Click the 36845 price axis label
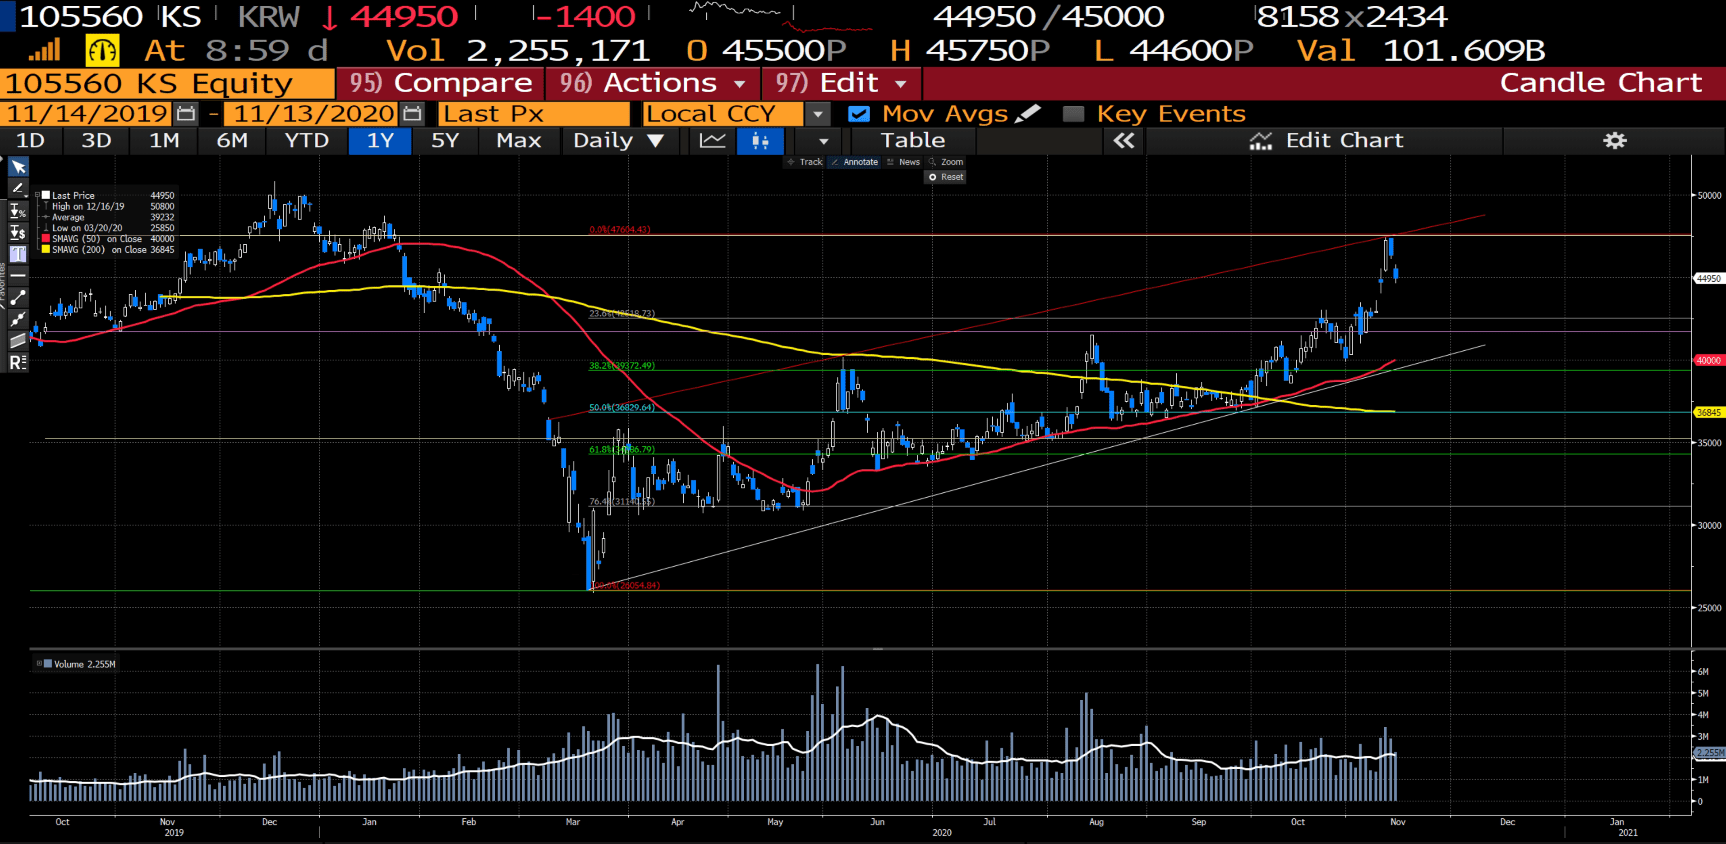The image size is (1726, 844). (1709, 412)
